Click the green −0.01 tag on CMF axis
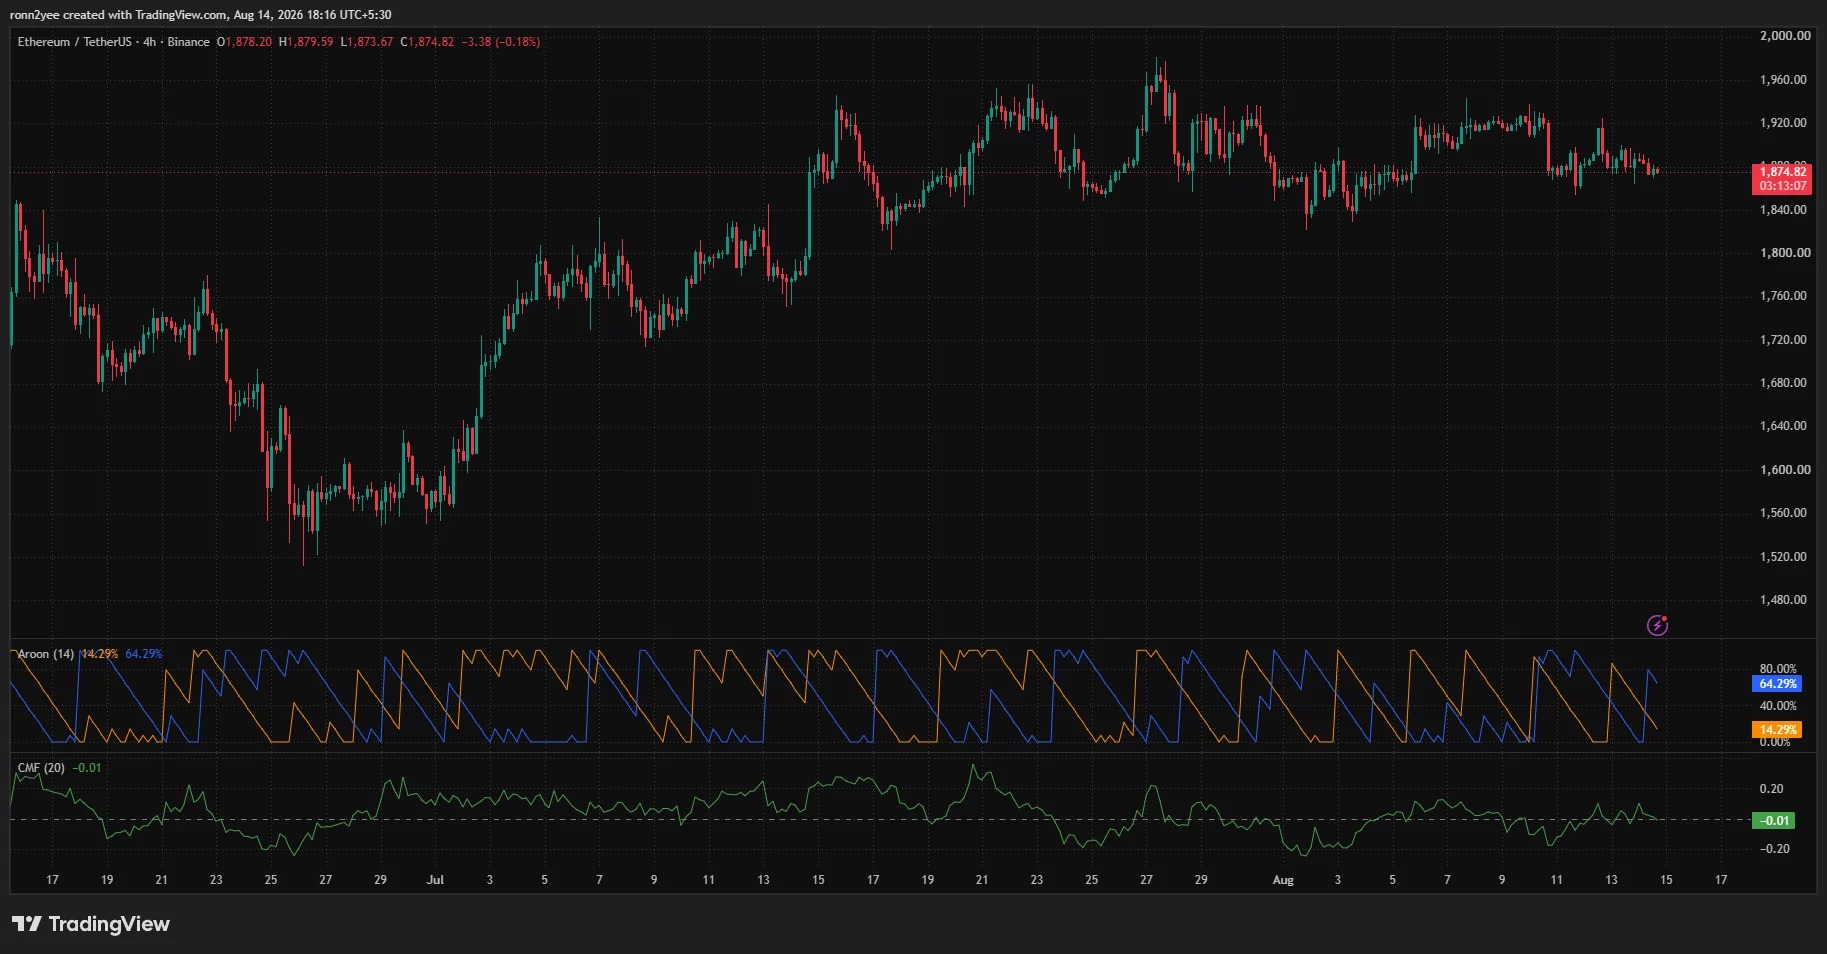1827x954 pixels. 1774,821
